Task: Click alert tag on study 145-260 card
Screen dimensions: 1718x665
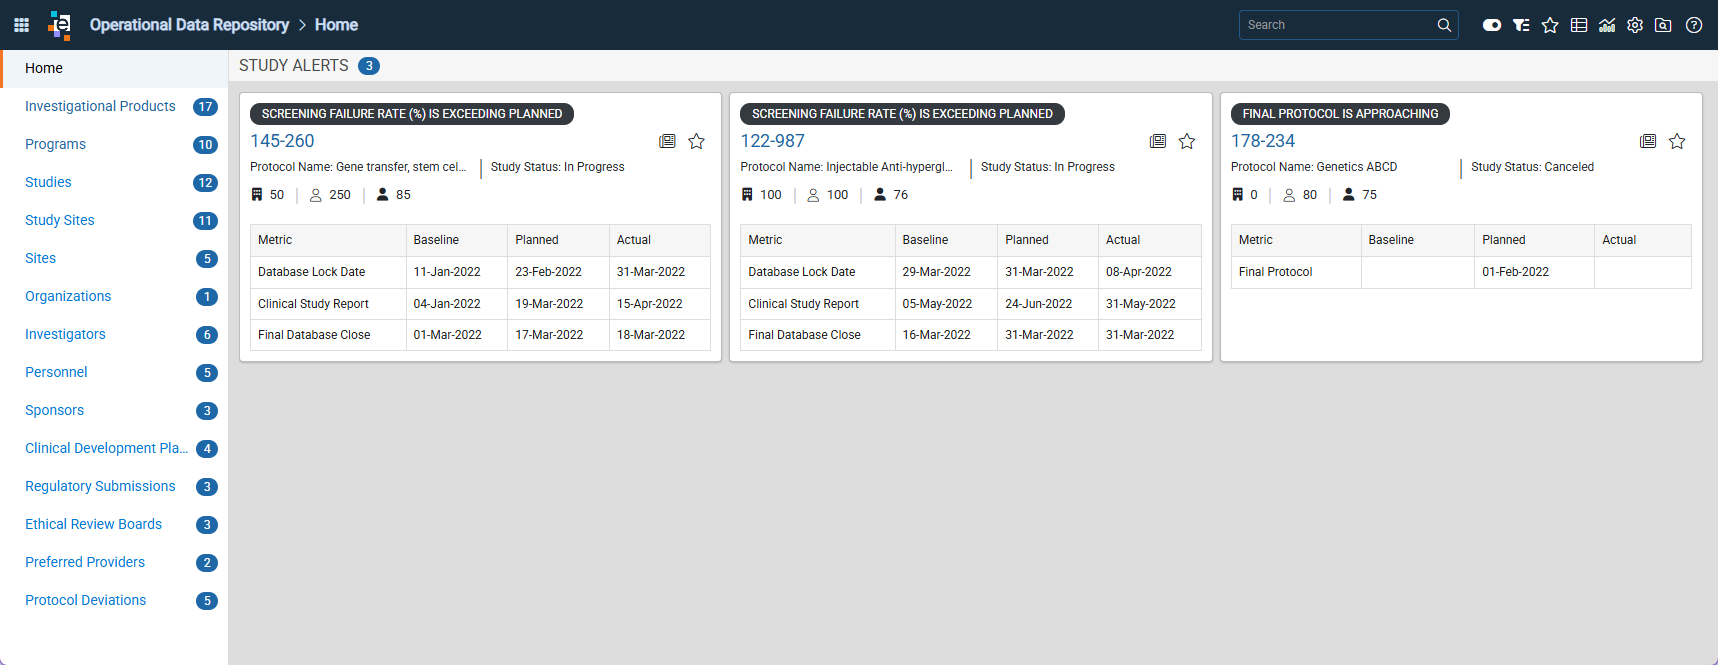Action: tap(412, 114)
